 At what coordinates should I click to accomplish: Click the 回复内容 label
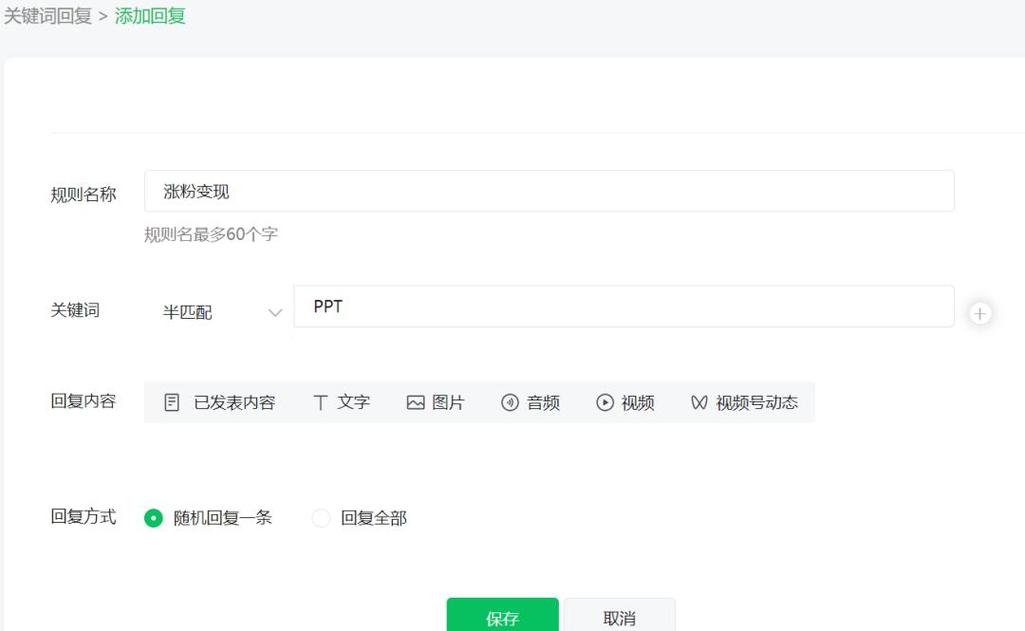pyautogui.click(x=83, y=401)
